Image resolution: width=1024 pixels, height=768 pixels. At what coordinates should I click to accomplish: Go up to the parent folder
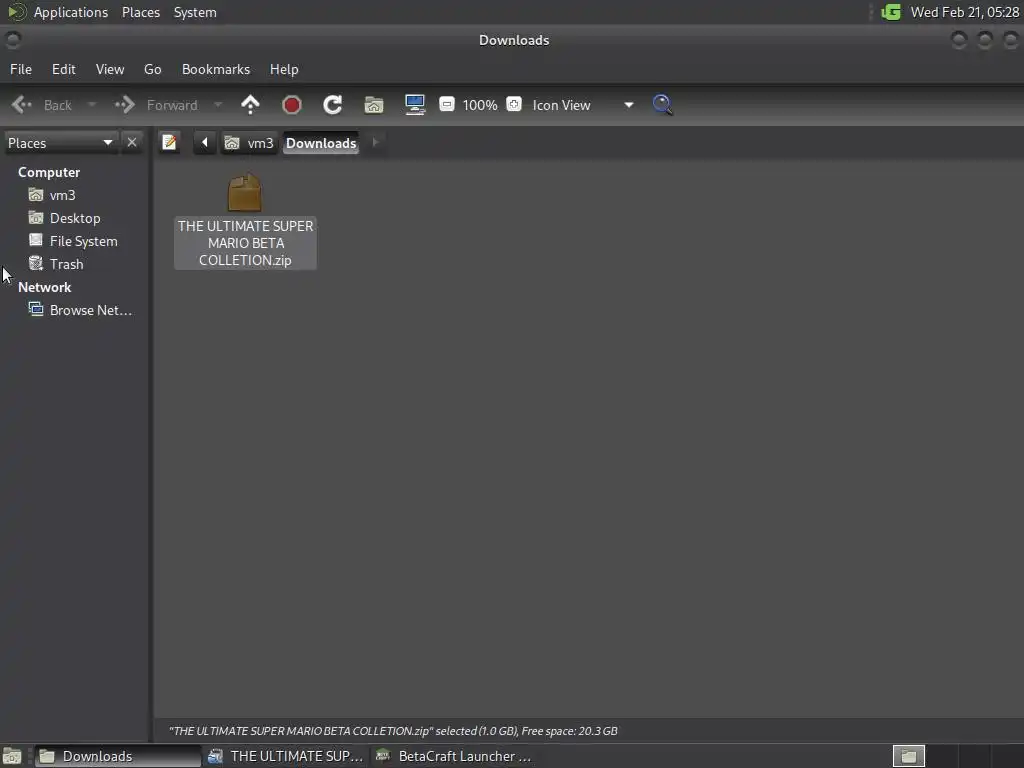(x=250, y=104)
